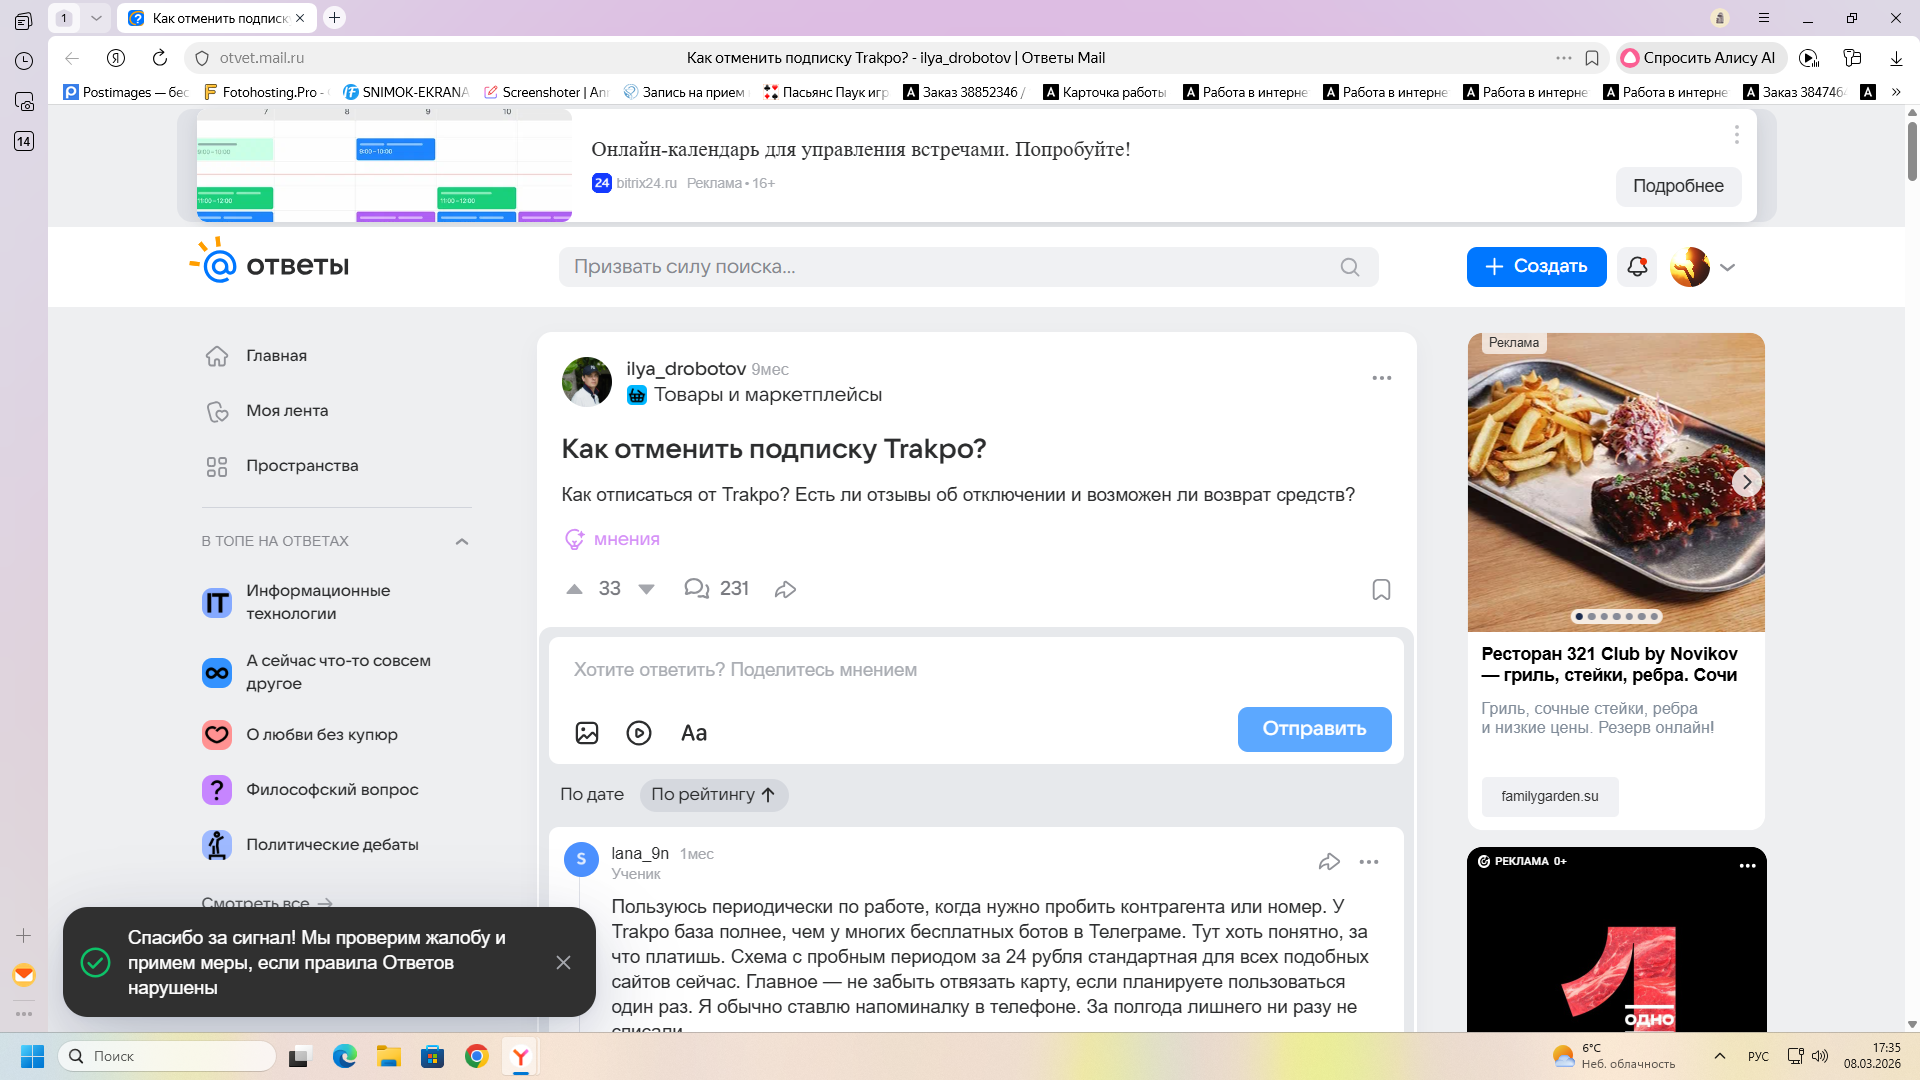The image size is (1920, 1080).
Task: Open the notifications bell
Action: [1637, 267]
